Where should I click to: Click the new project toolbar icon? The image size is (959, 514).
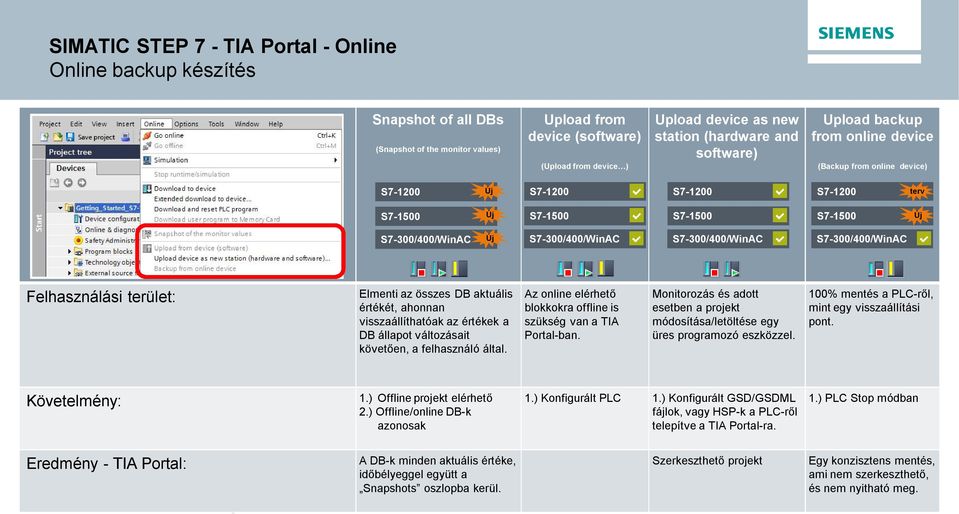pyautogui.click(x=45, y=137)
